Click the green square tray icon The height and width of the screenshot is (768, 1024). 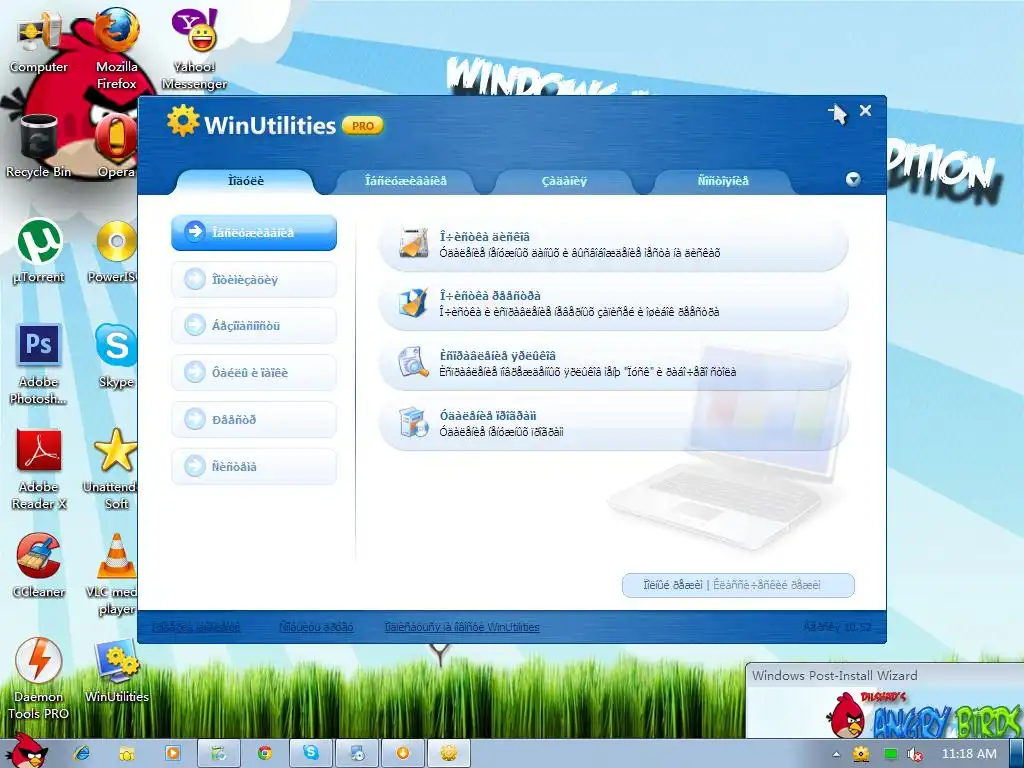coord(890,754)
